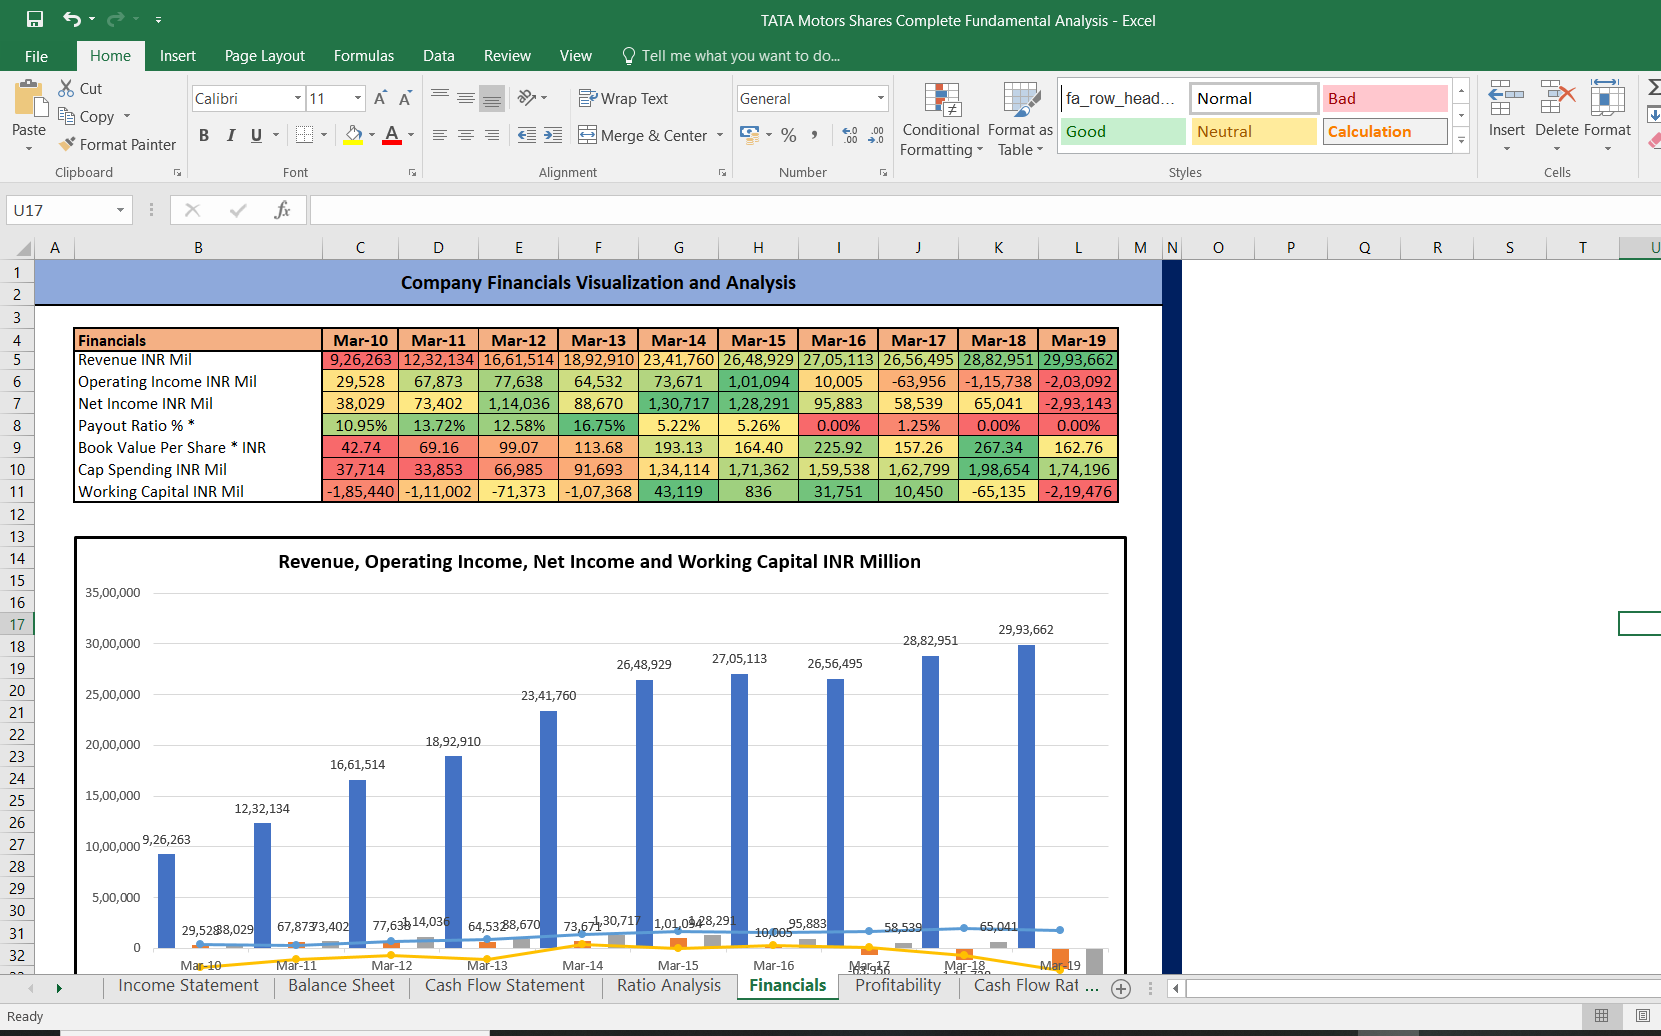Screen dimensions: 1661x1036
Task: Apply the Neutral cell style
Action: 1254,131
